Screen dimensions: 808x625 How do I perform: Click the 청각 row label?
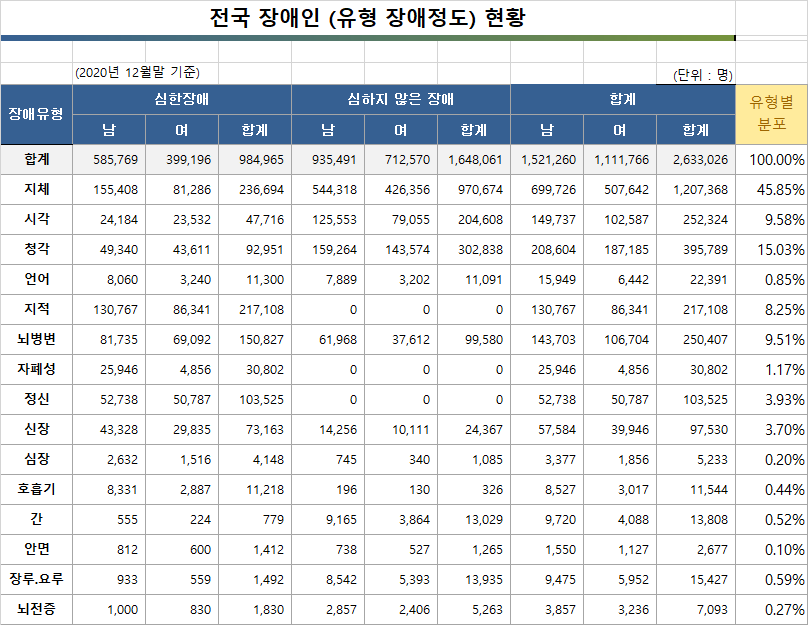point(36,249)
